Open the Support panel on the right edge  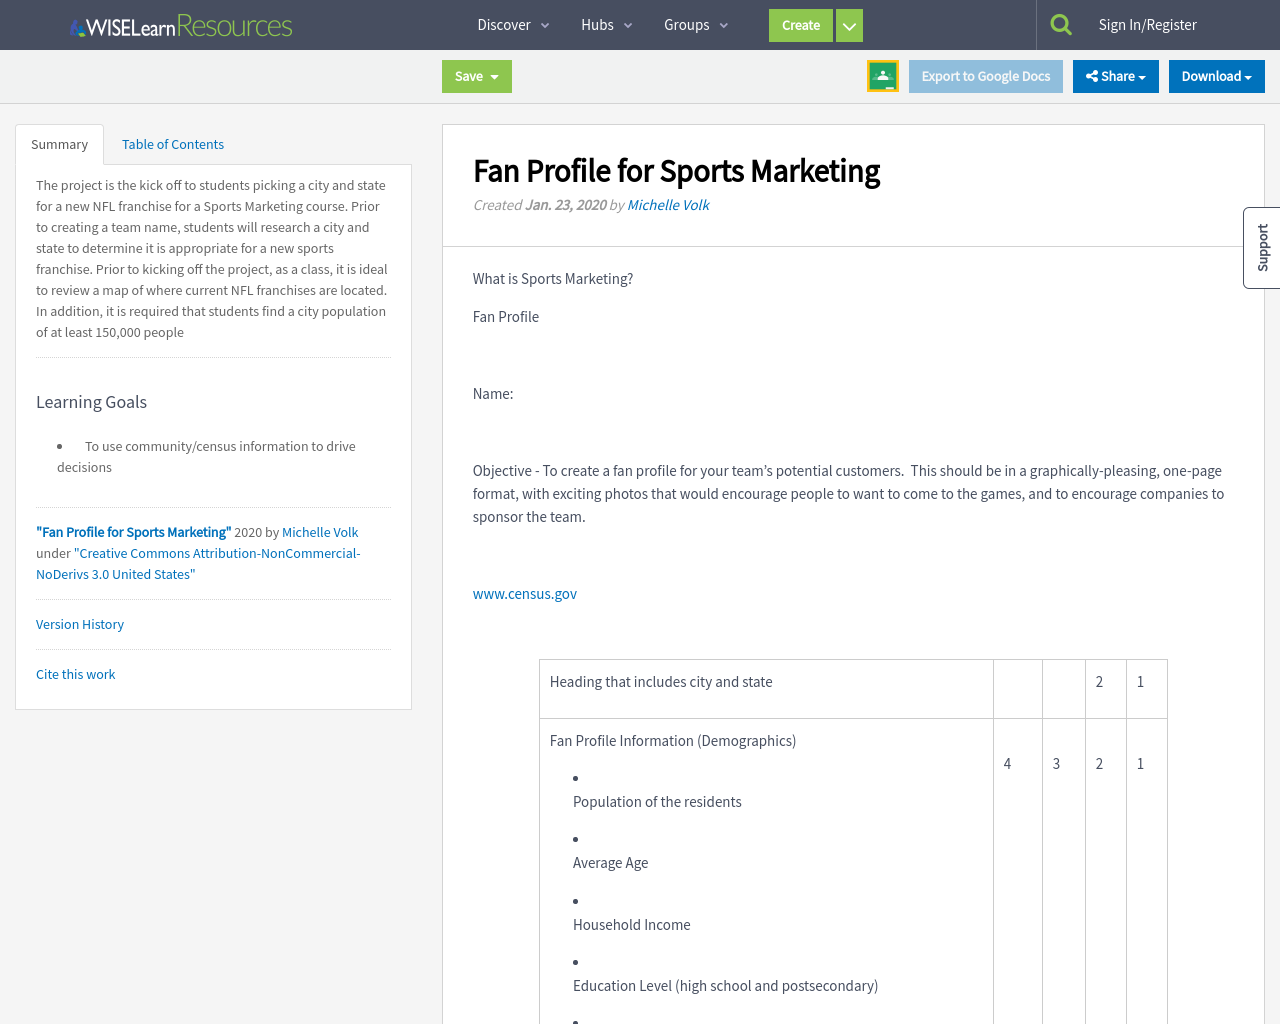coord(1262,247)
